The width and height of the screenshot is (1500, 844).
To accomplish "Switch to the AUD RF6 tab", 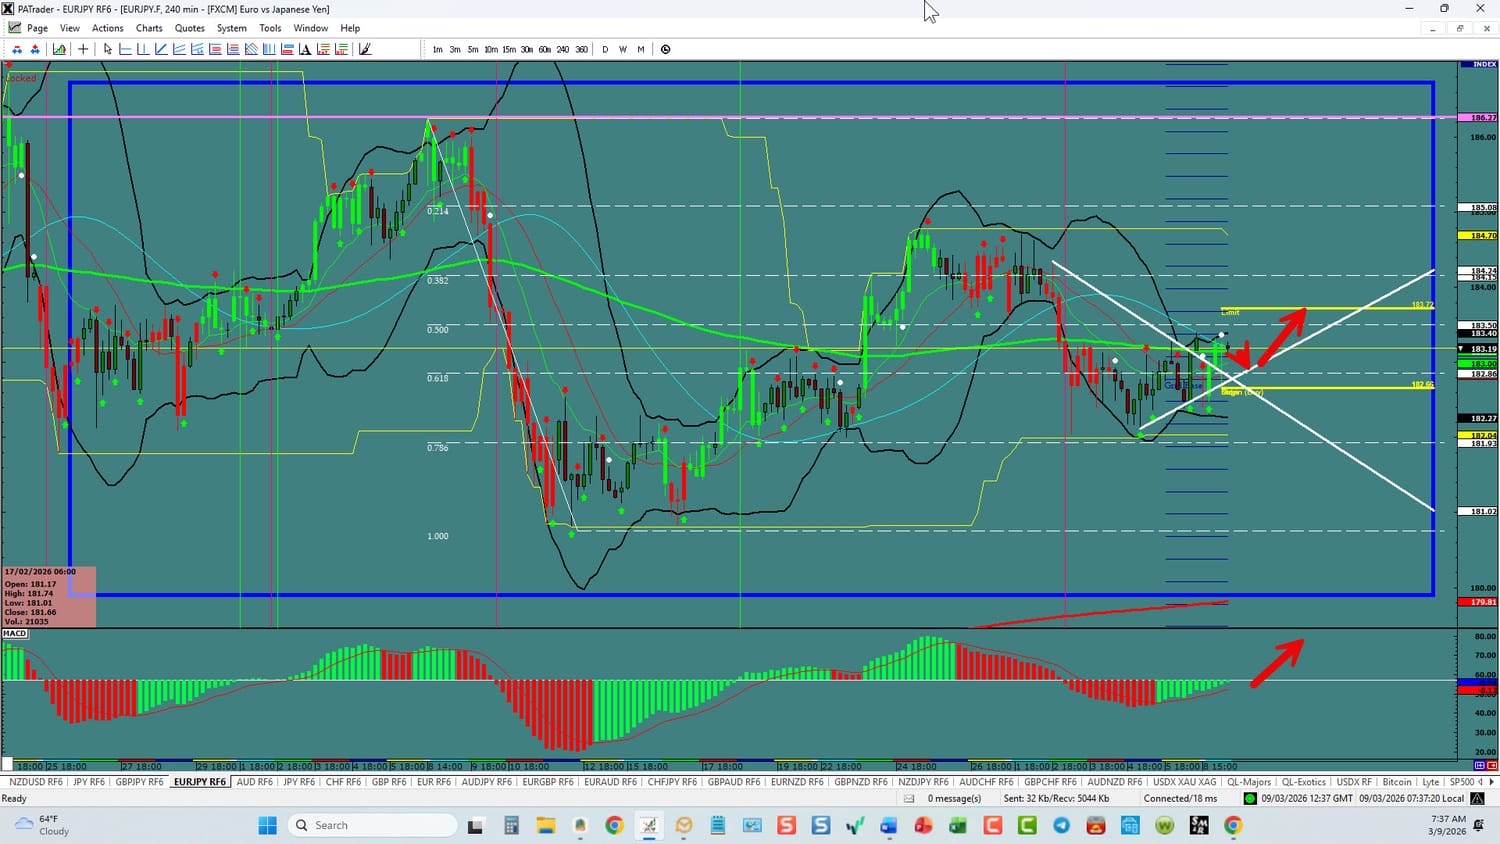I will pos(254,782).
